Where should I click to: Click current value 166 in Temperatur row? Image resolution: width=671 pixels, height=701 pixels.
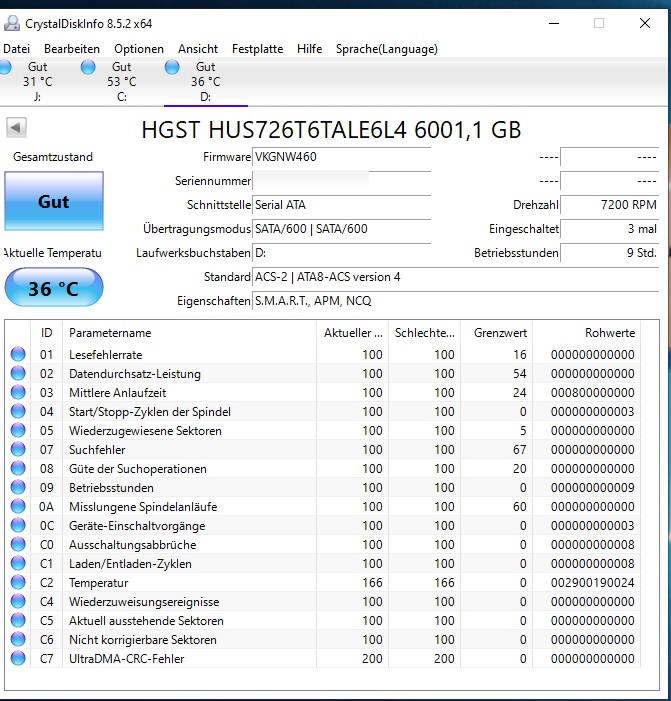pos(372,583)
